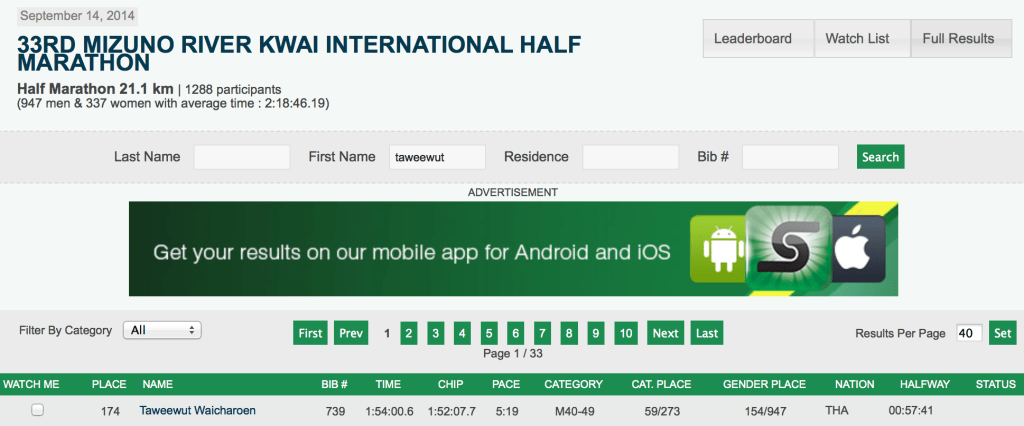Go to results page 10
This screenshot has width=1024, height=426.
[626, 333]
